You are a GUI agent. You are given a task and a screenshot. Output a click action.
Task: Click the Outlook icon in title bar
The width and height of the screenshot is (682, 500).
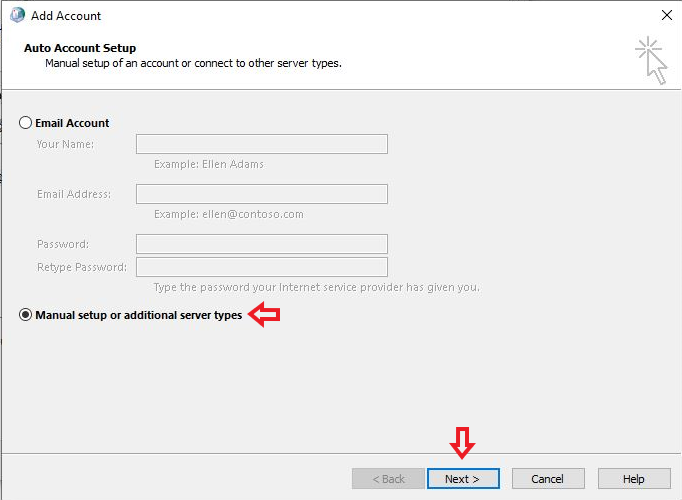coord(17,15)
